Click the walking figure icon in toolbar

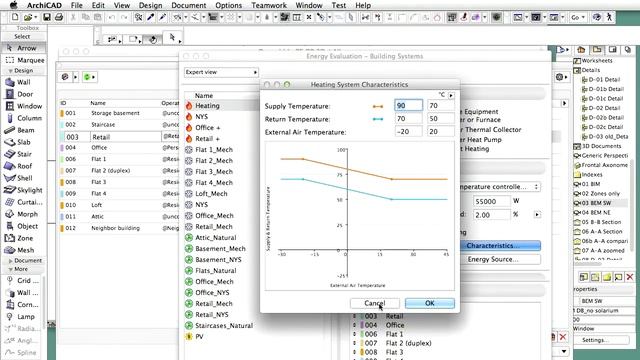pos(609,17)
